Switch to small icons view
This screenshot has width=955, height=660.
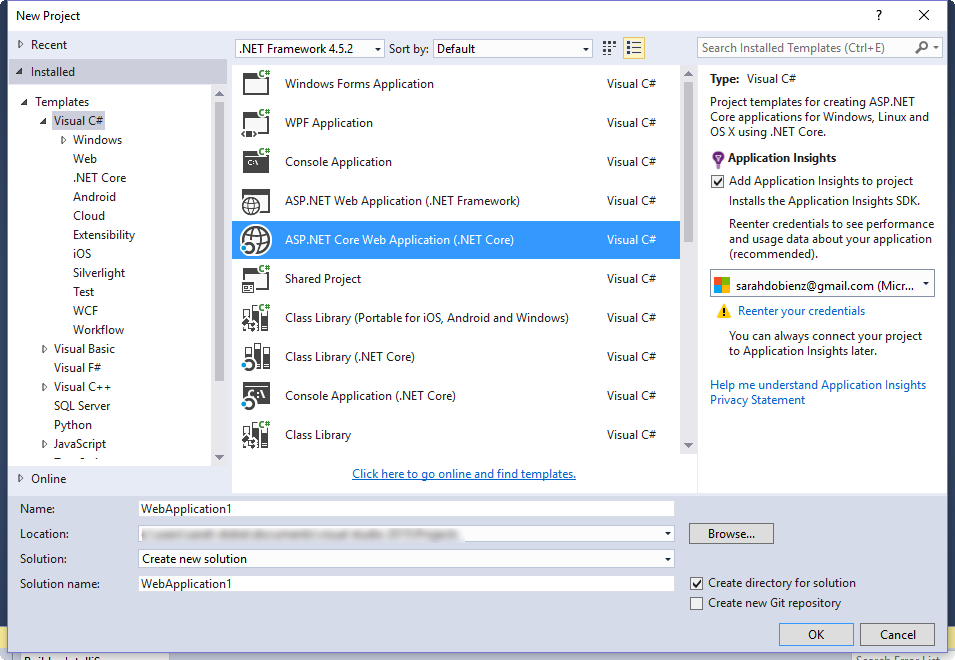(x=609, y=48)
